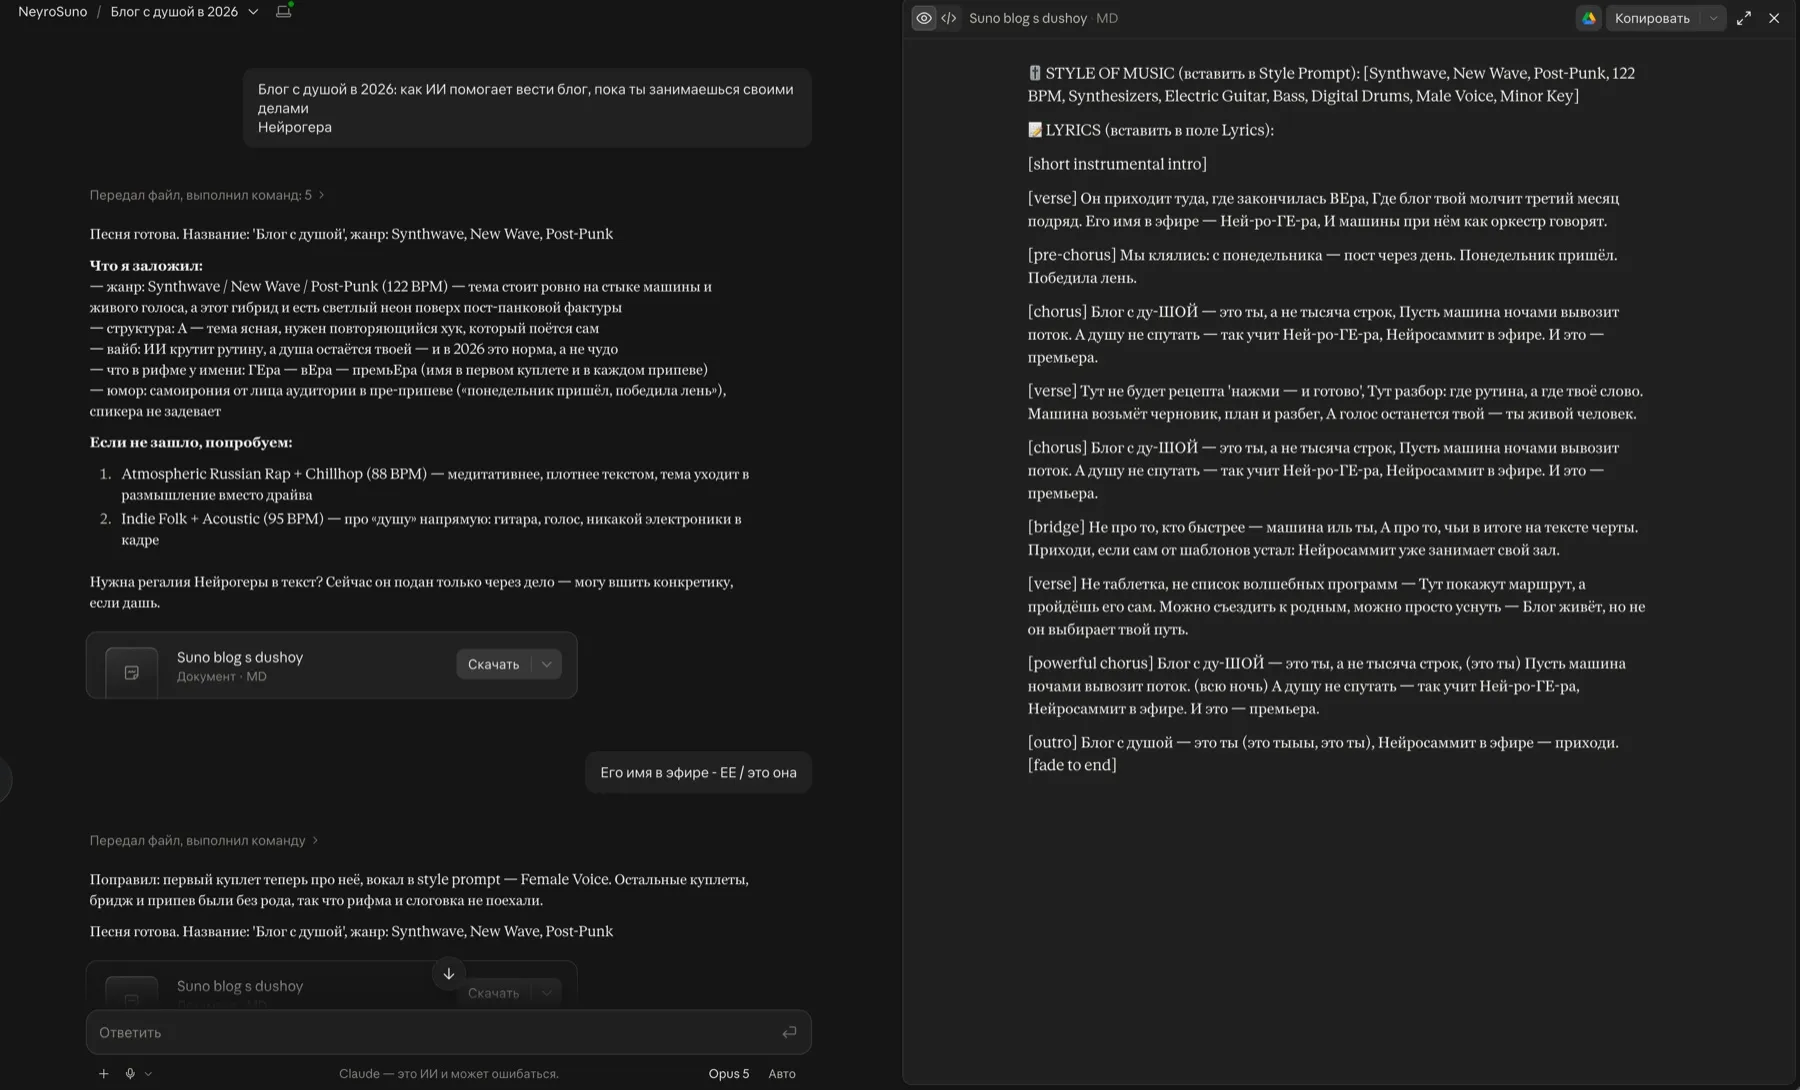1800x1090 pixels.
Task: Download the first Suno blog s dushoy file
Action: click(494, 664)
